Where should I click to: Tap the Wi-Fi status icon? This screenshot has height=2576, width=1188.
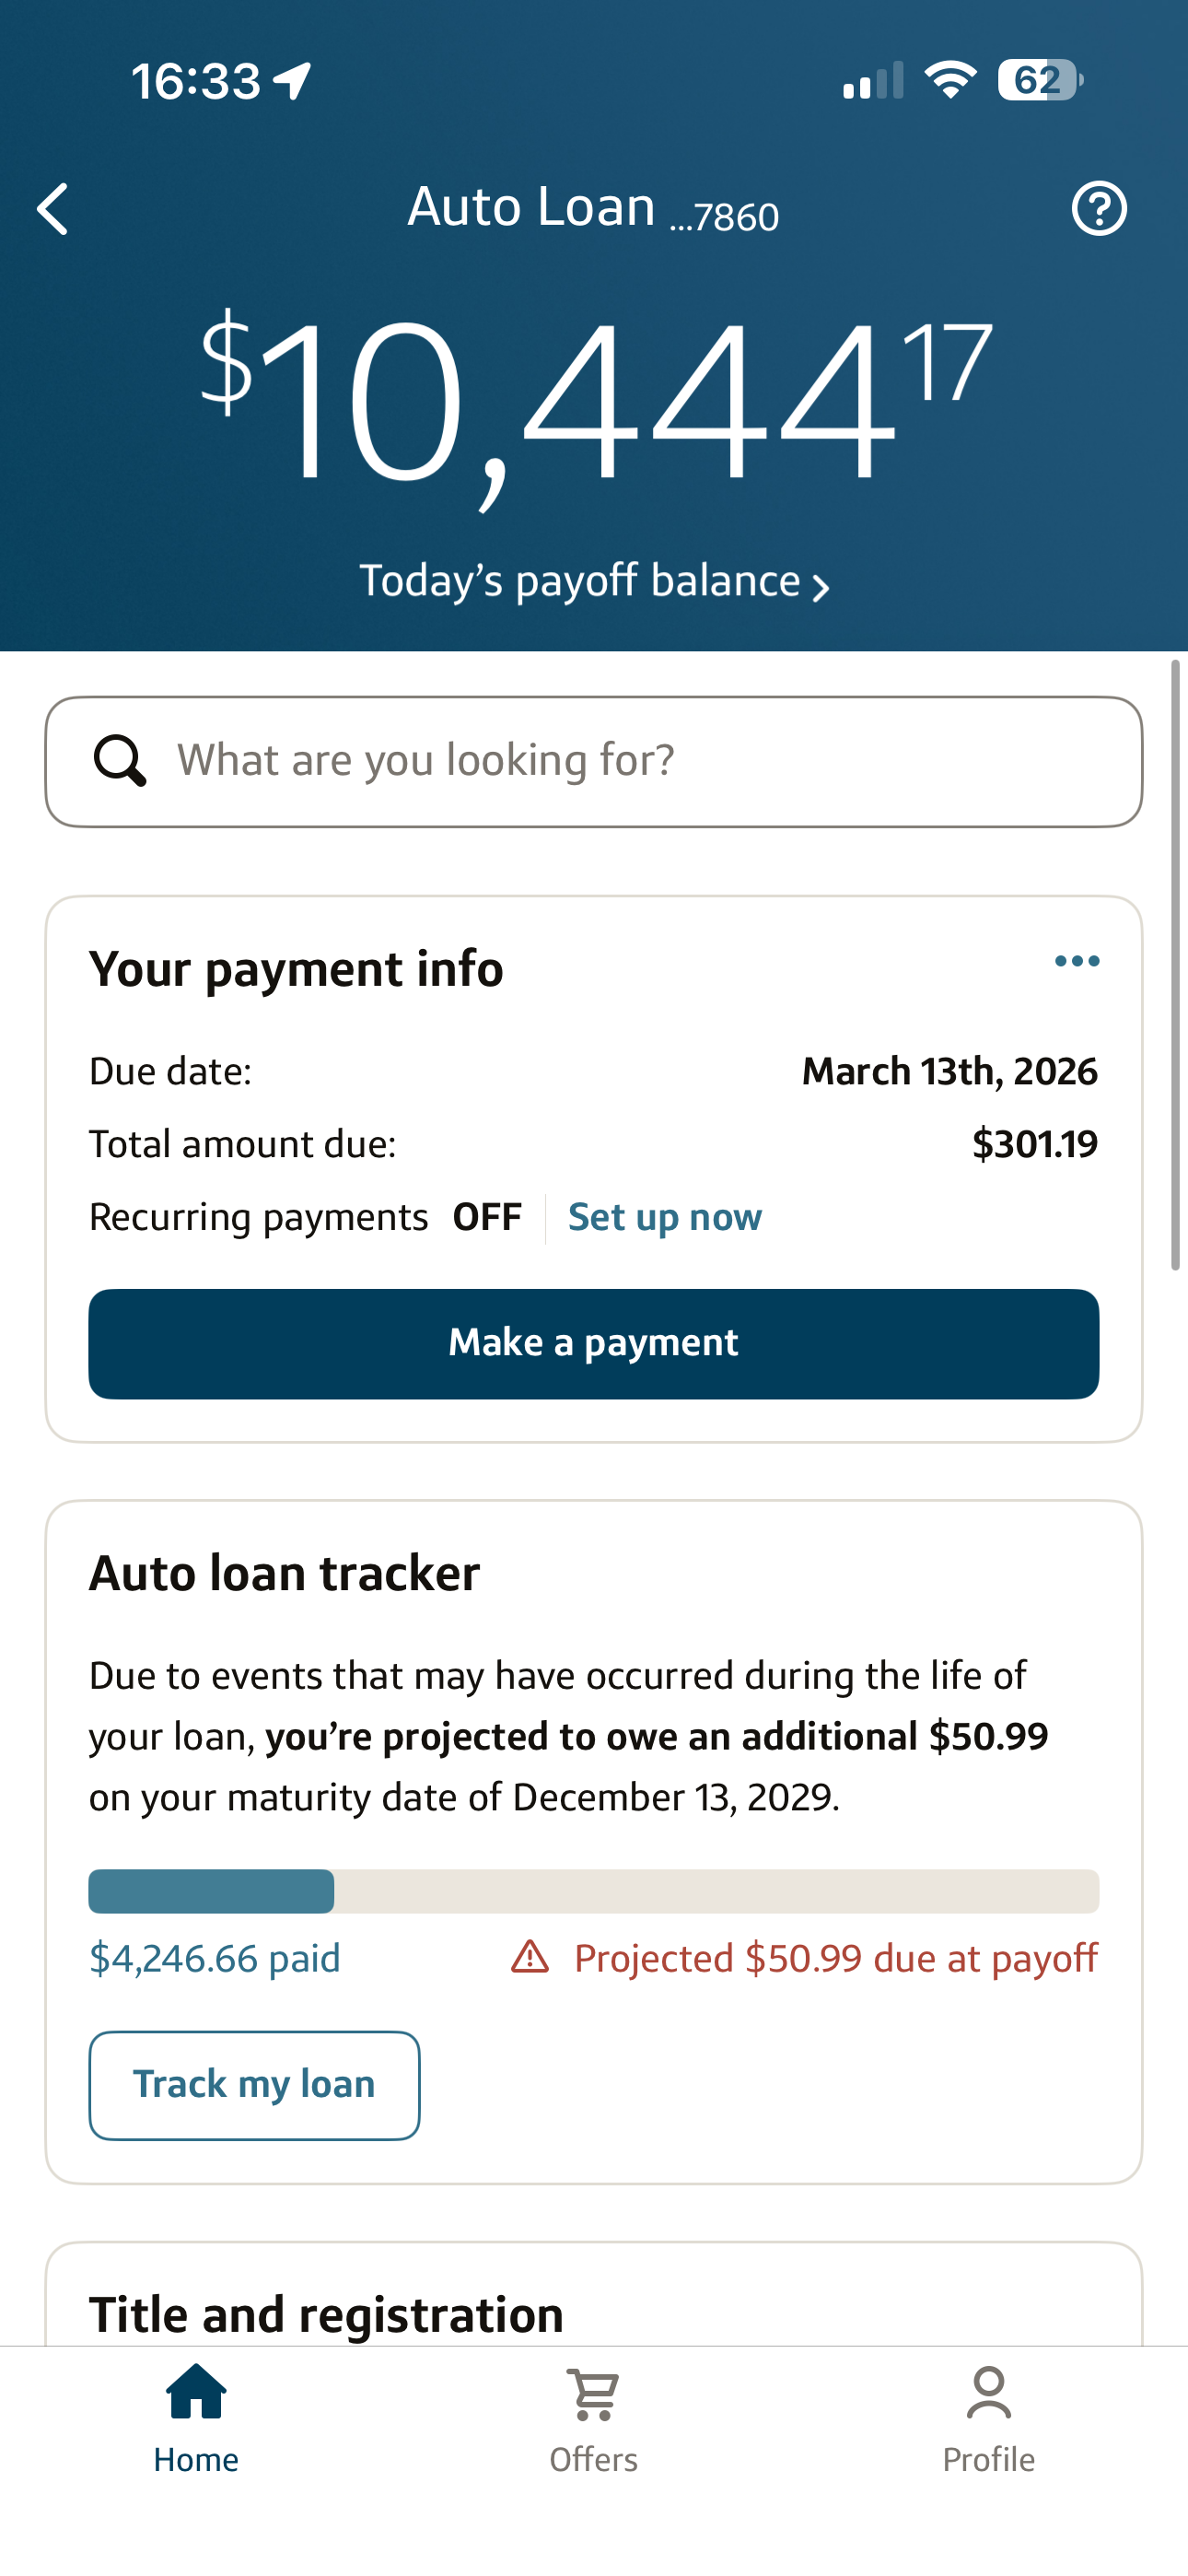tap(950, 80)
